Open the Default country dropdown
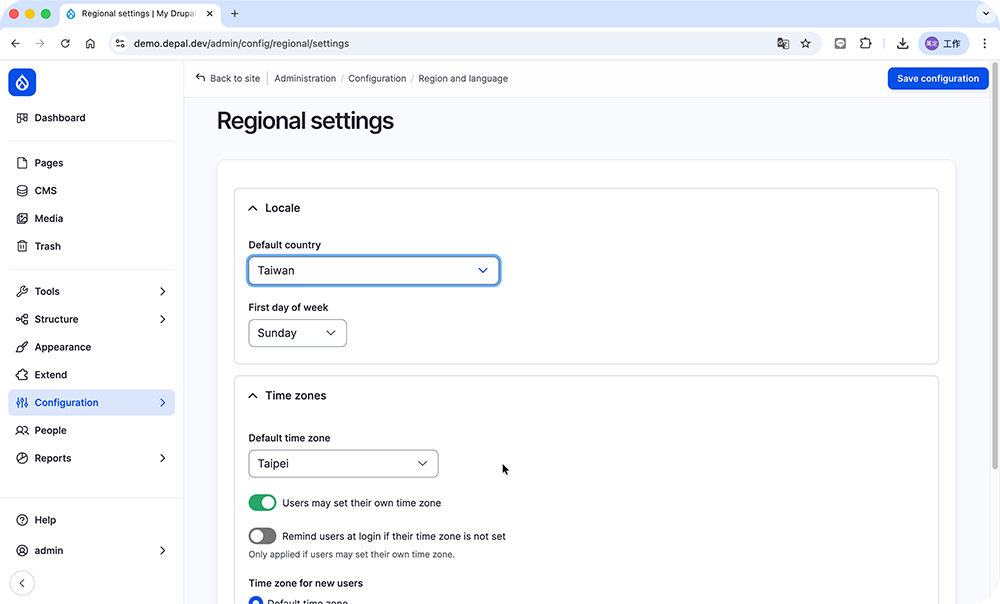The height and width of the screenshot is (604, 1000). point(373,271)
